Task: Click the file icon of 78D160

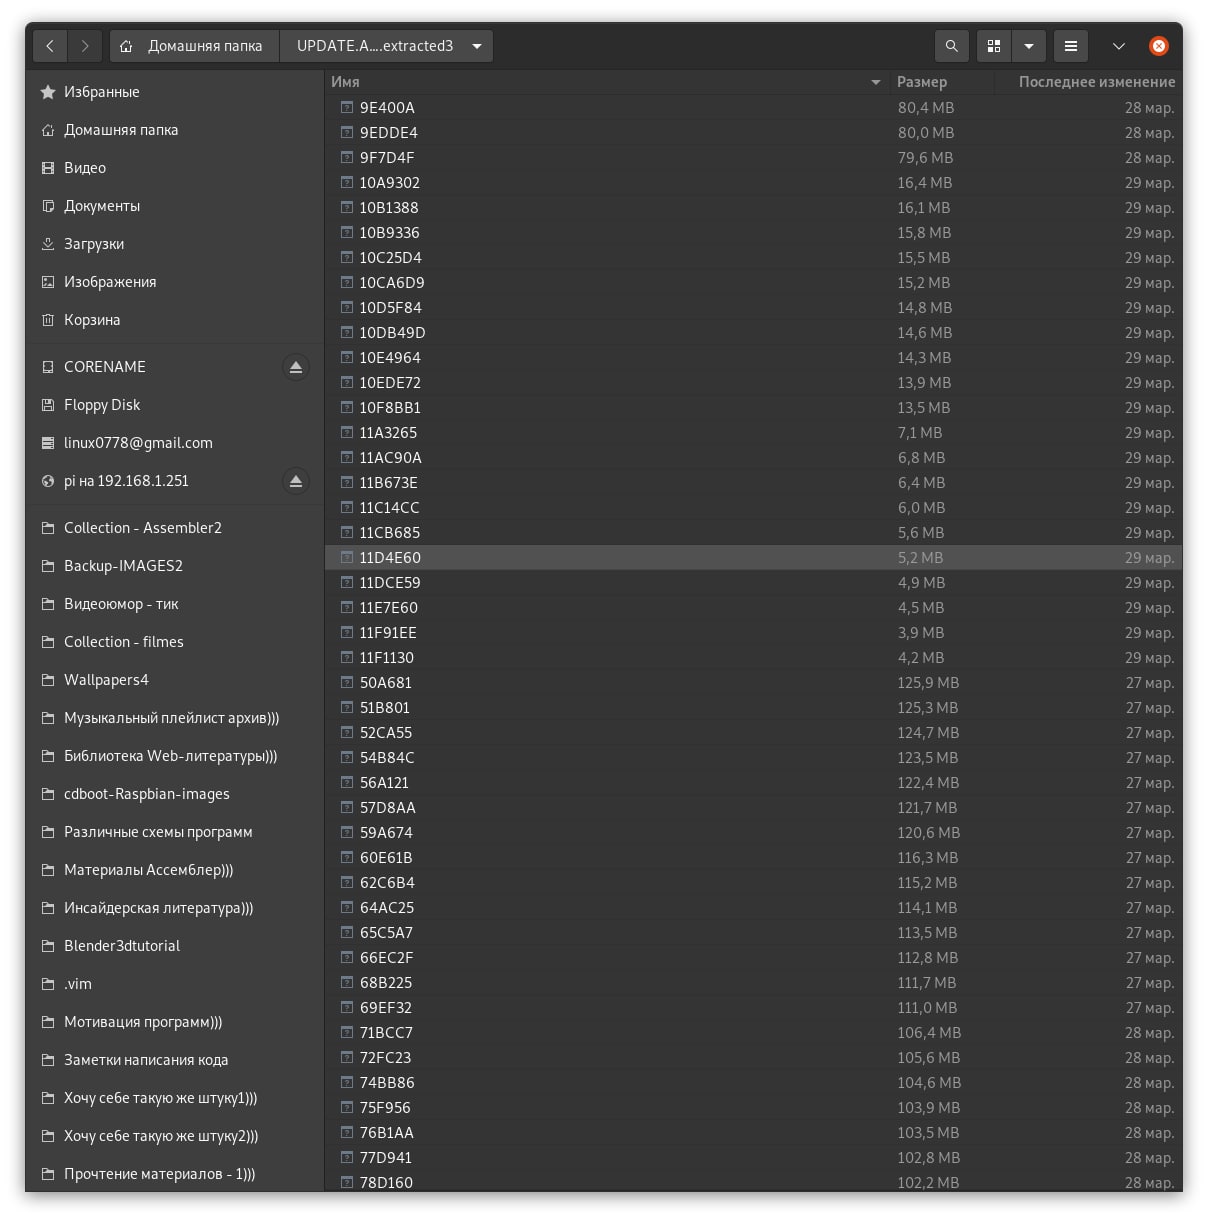Action: click(347, 1182)
